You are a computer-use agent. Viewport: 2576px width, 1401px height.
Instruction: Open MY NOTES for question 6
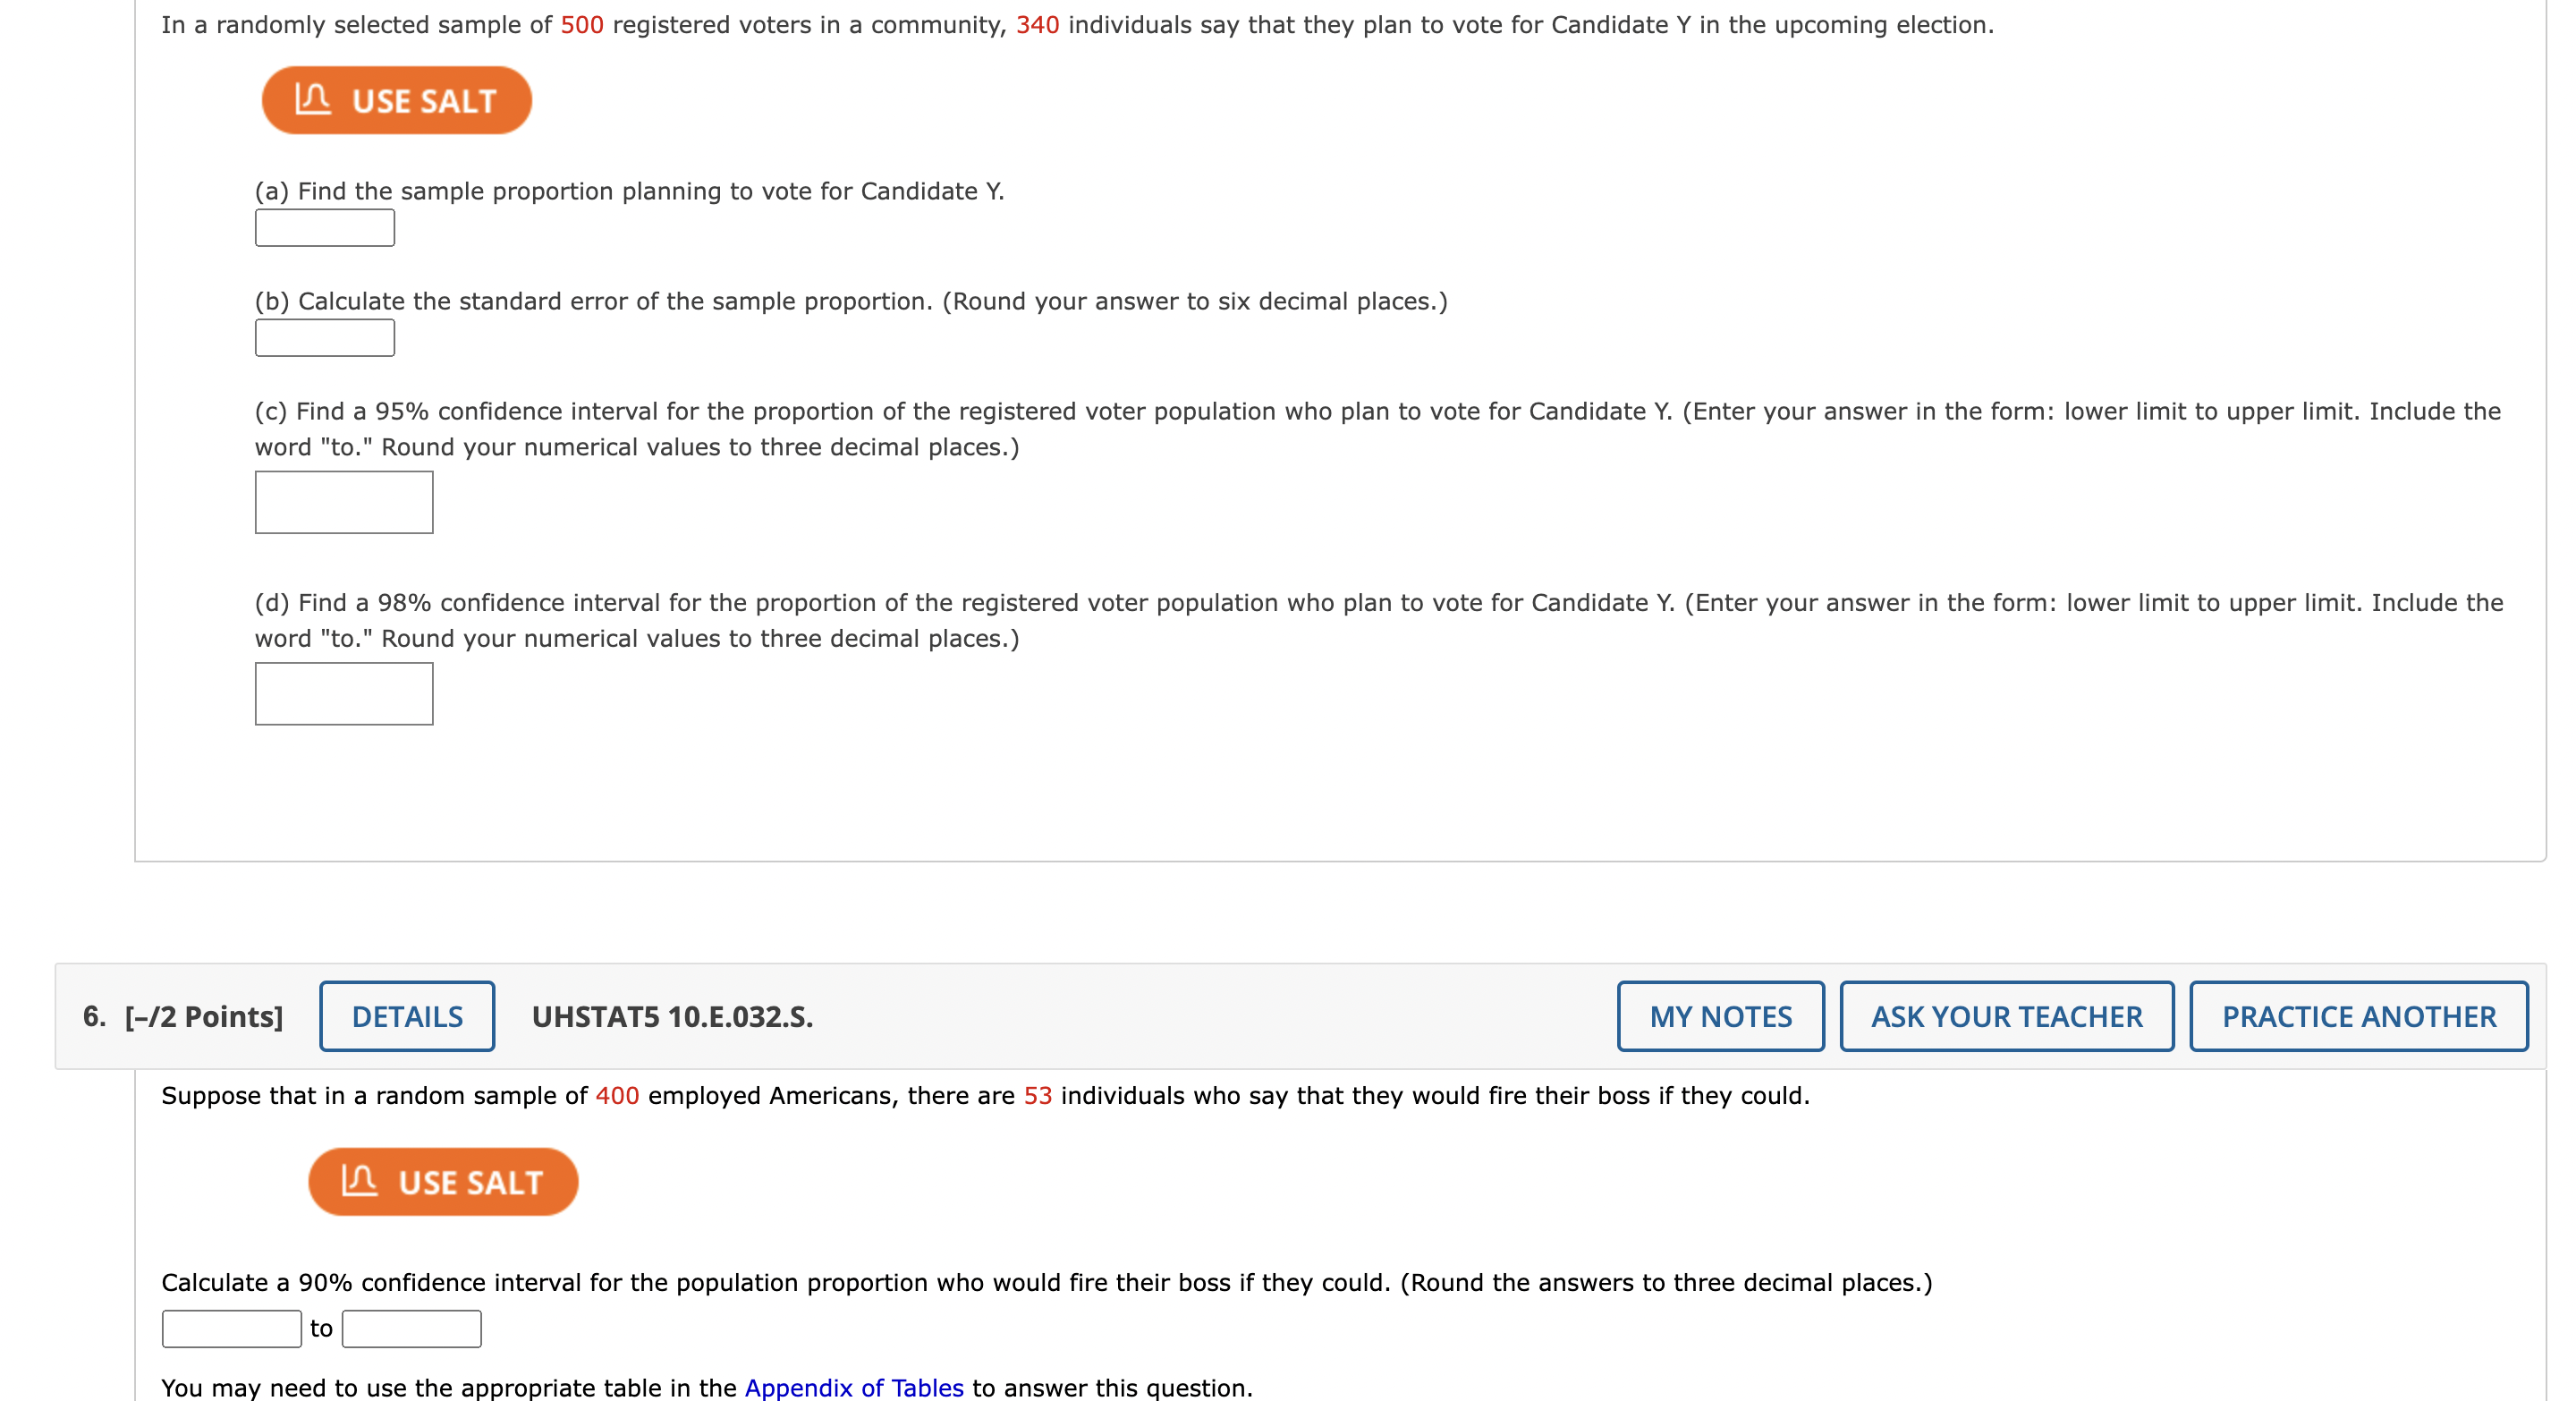(x=1721, y=1016)
